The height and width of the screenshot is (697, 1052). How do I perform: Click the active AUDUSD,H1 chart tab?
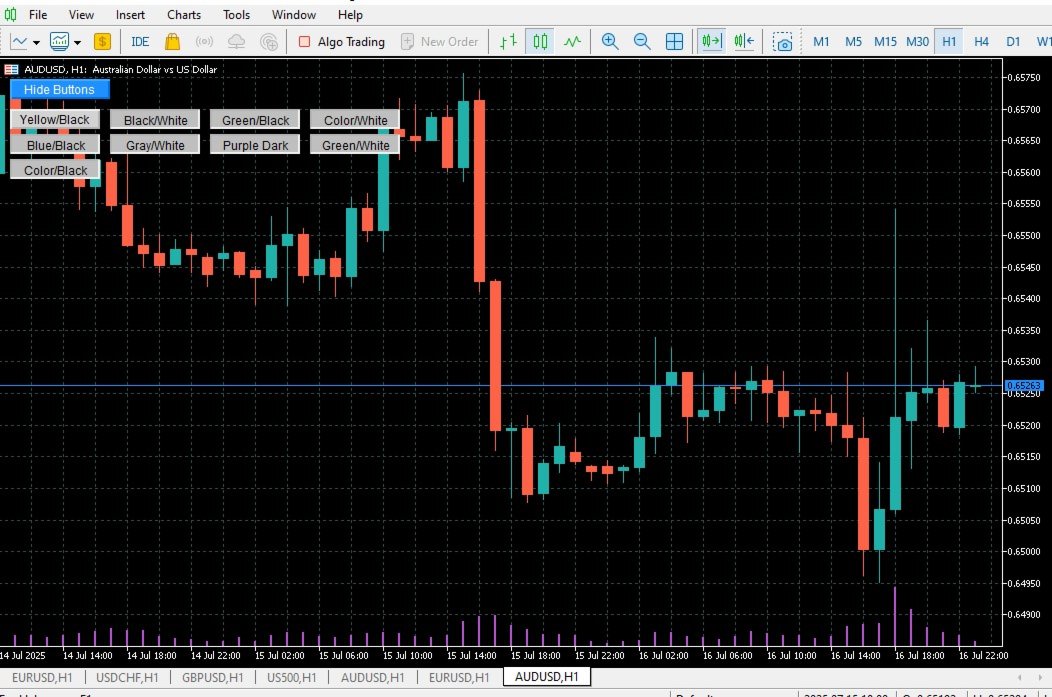pyautogui.click(x=546, y=677)
